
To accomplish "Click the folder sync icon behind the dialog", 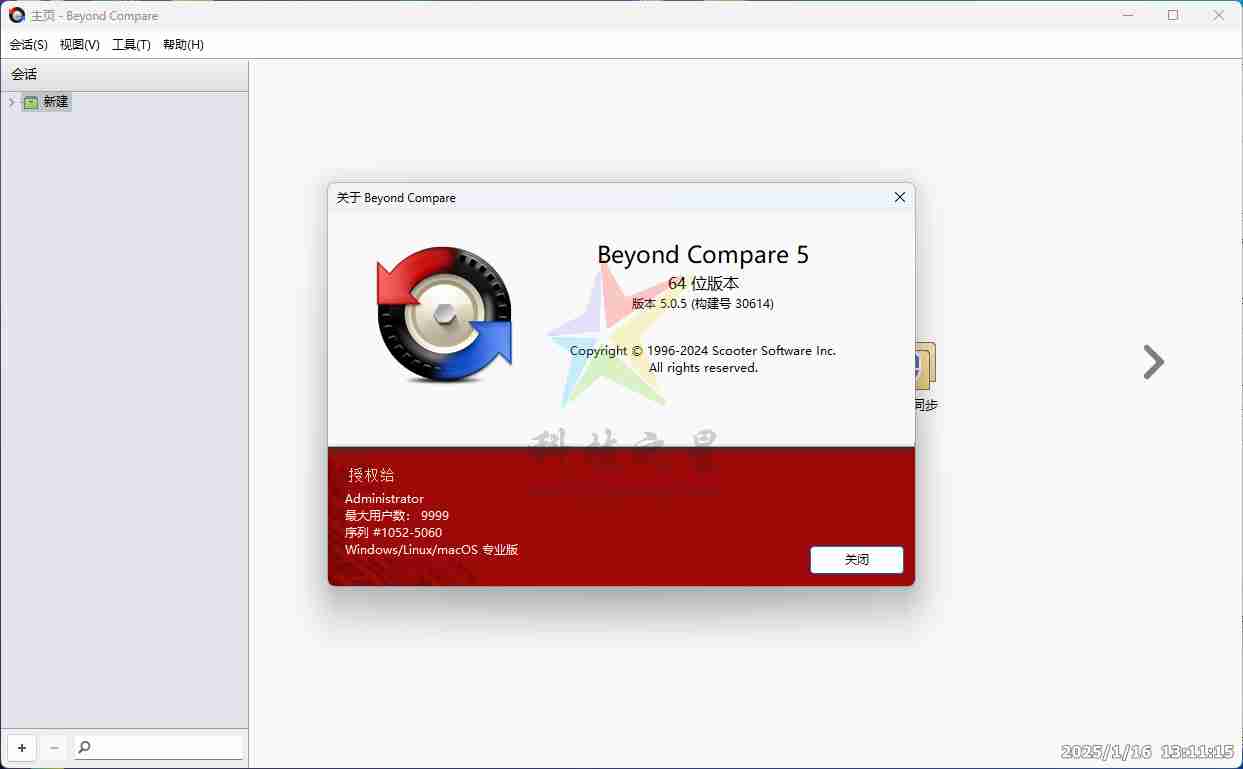I will coord(925,365).
